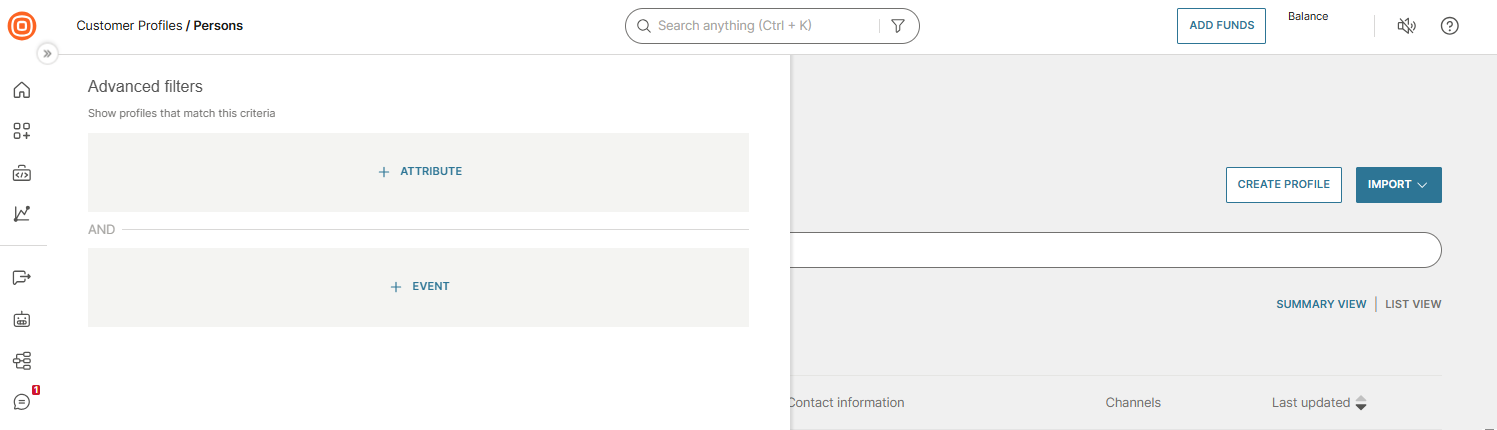Screen dimensions: 1497x430
Task: Switch to Summary View
Action: click(1320, 304)
